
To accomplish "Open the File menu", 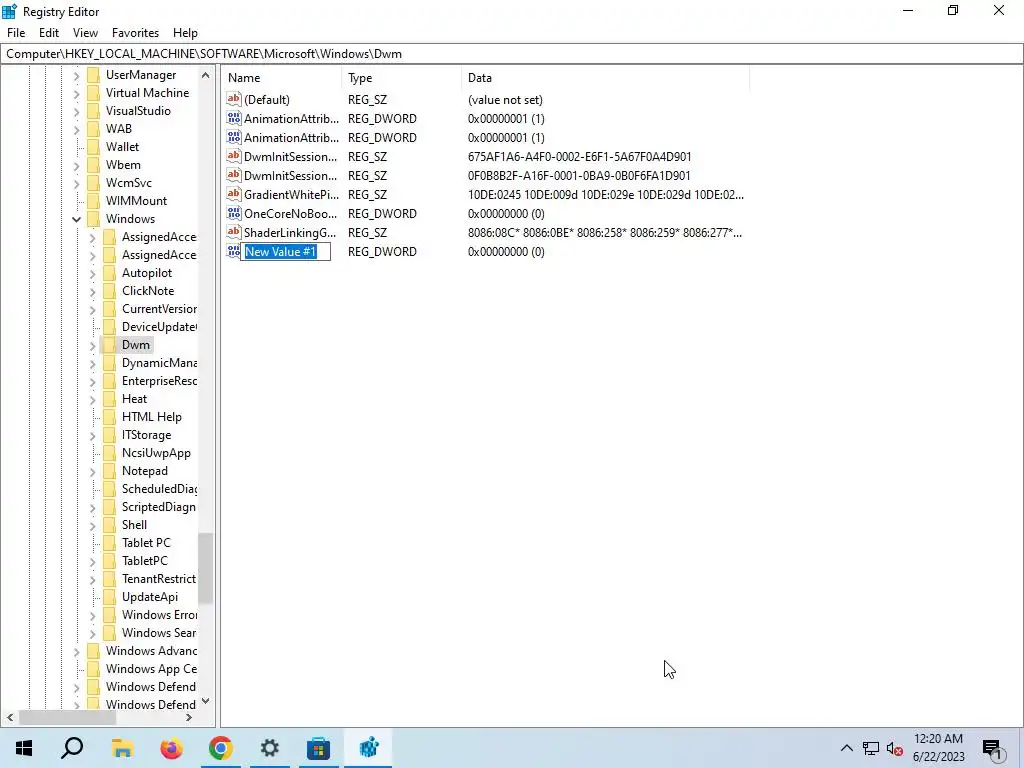I will click(16, 33).
